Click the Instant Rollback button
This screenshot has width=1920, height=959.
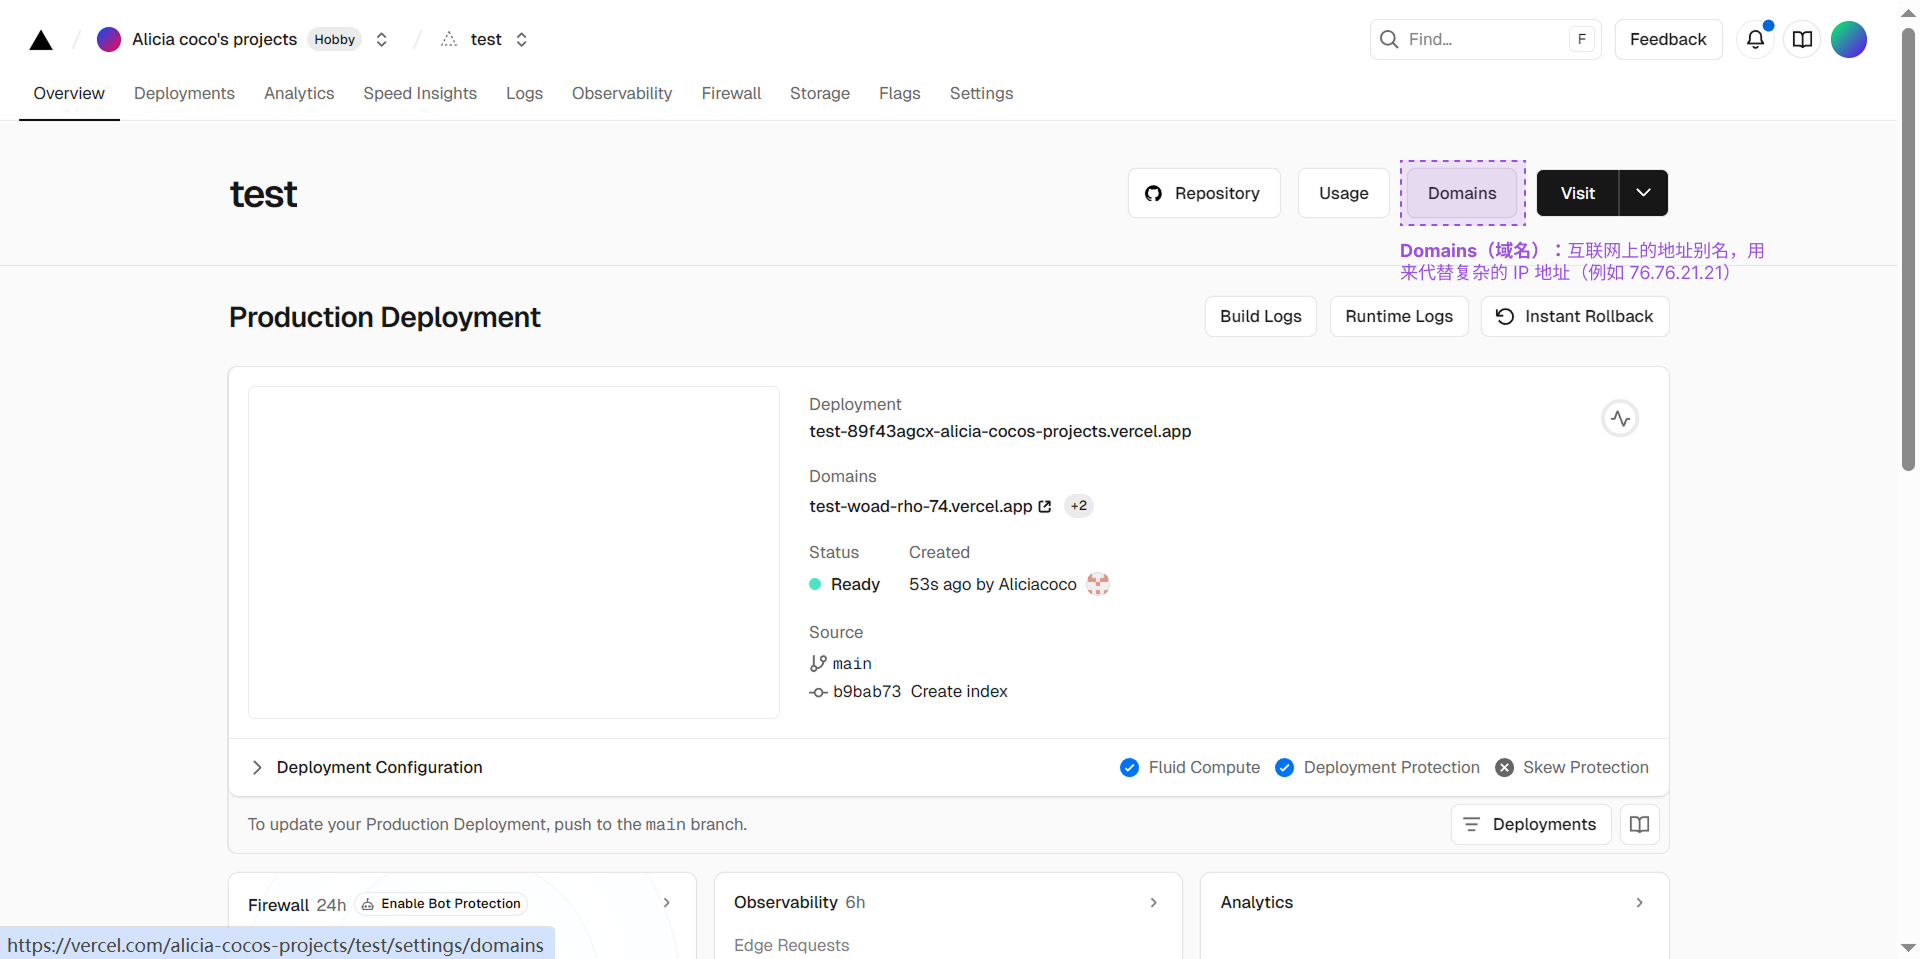[1575, 316]
